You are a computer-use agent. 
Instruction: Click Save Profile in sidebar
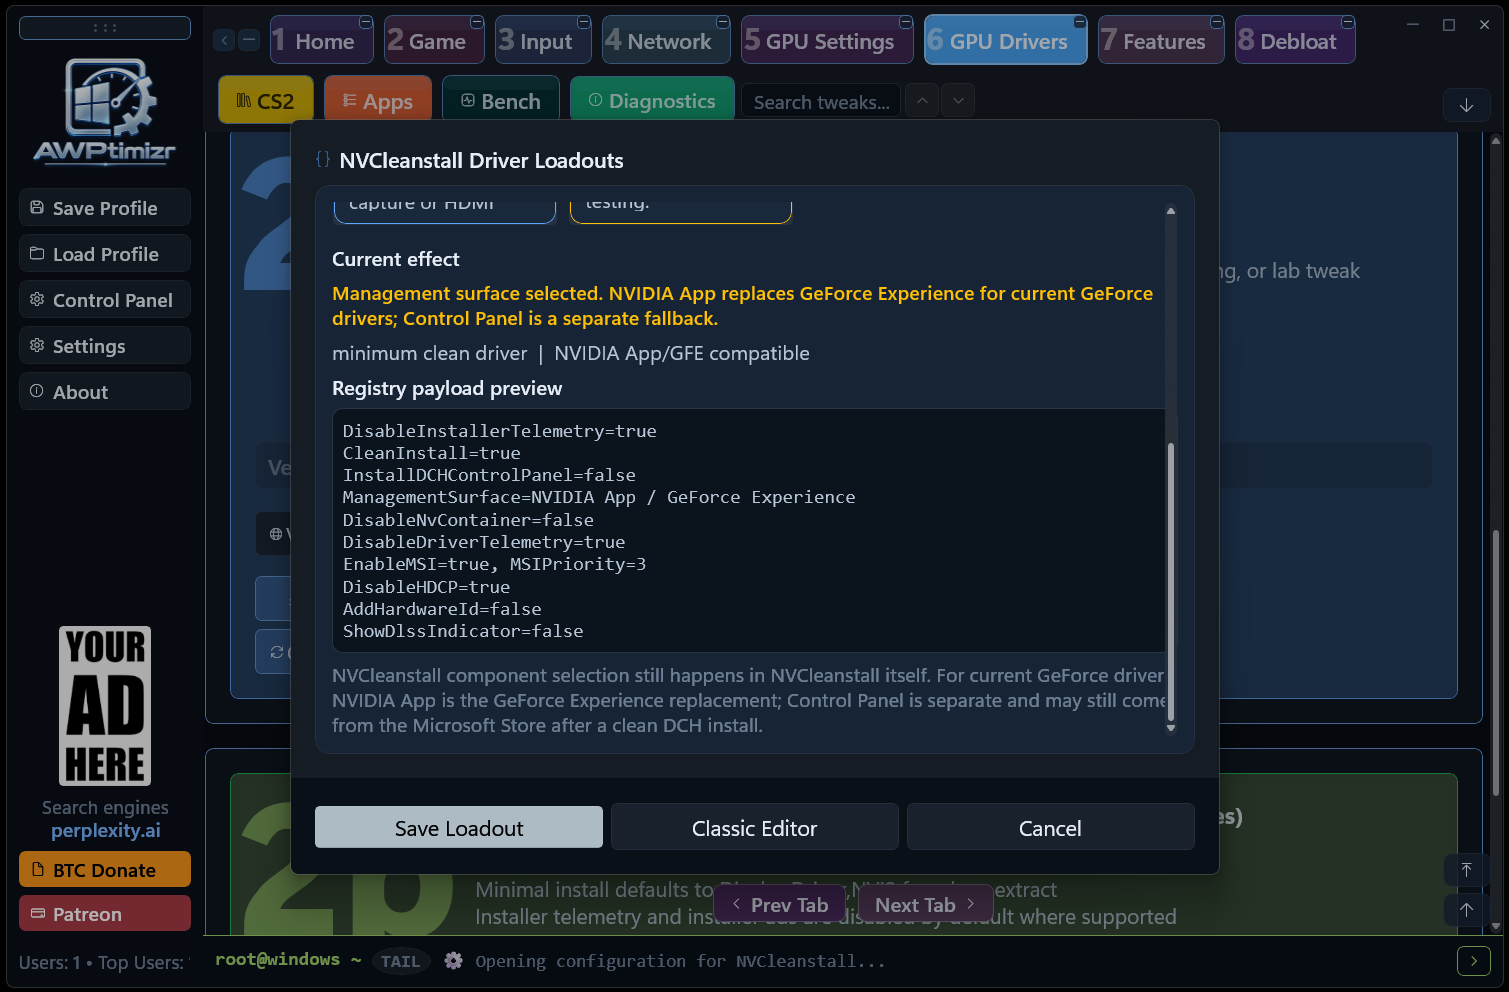click(x=105, y=208)
